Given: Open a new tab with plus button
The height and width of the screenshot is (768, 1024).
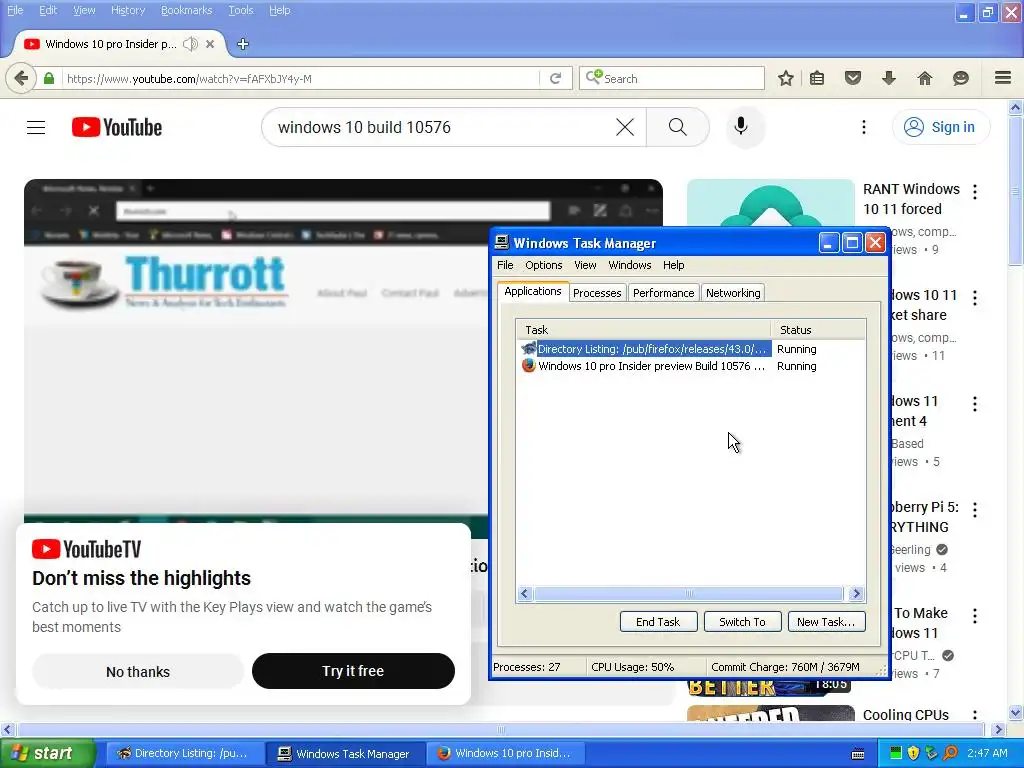Looking at the screenshot, I should point(243,44).
